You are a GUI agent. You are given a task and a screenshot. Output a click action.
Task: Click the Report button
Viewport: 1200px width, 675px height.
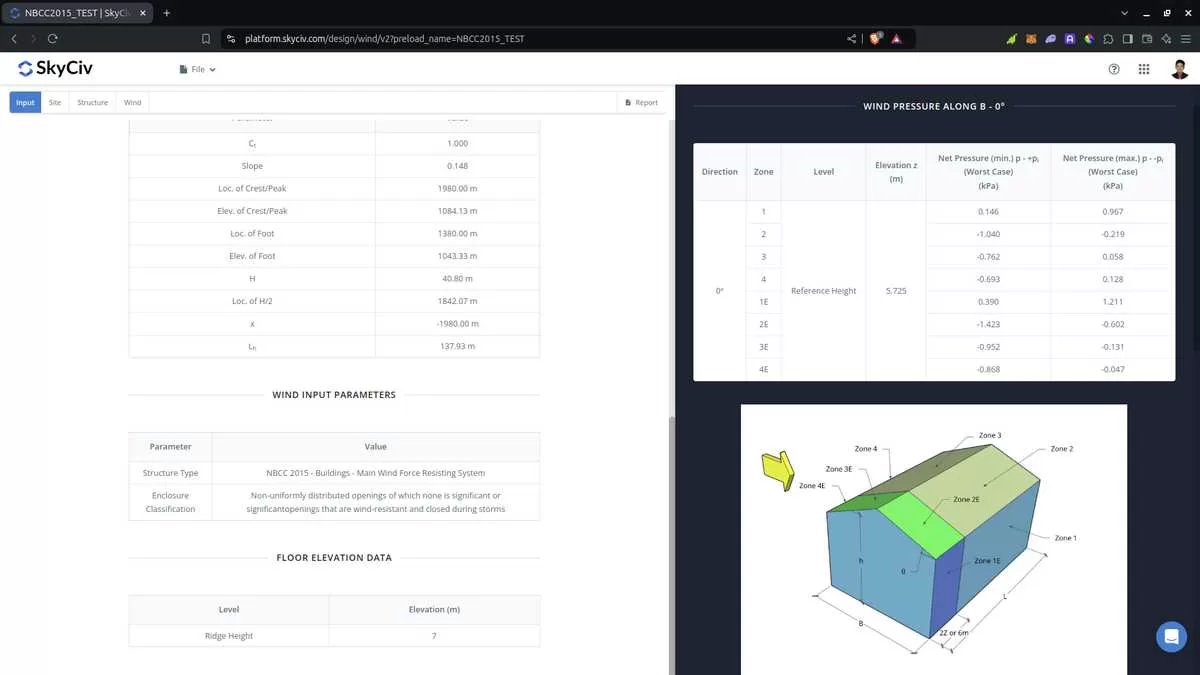coord(641,102)
